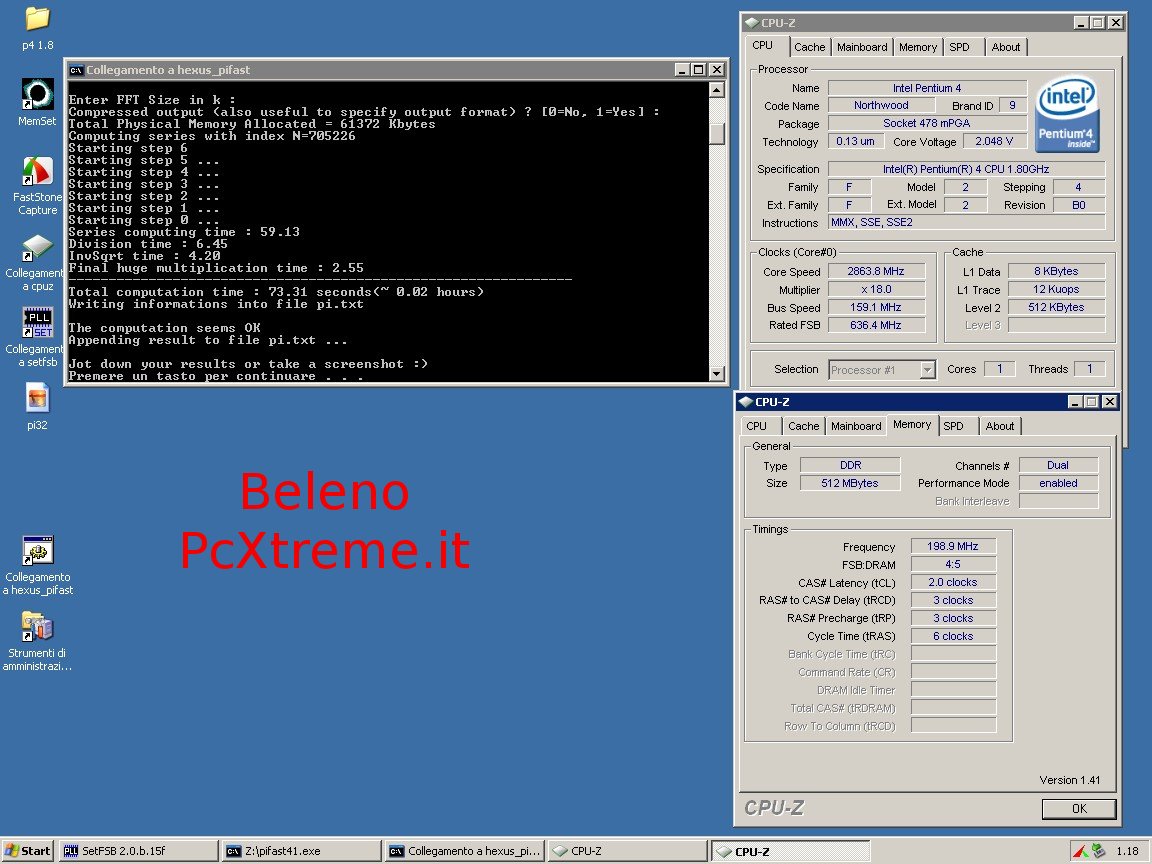Select Cache tab in lower CPU-Z window
Screen dimensions: 1152x864
804,426
